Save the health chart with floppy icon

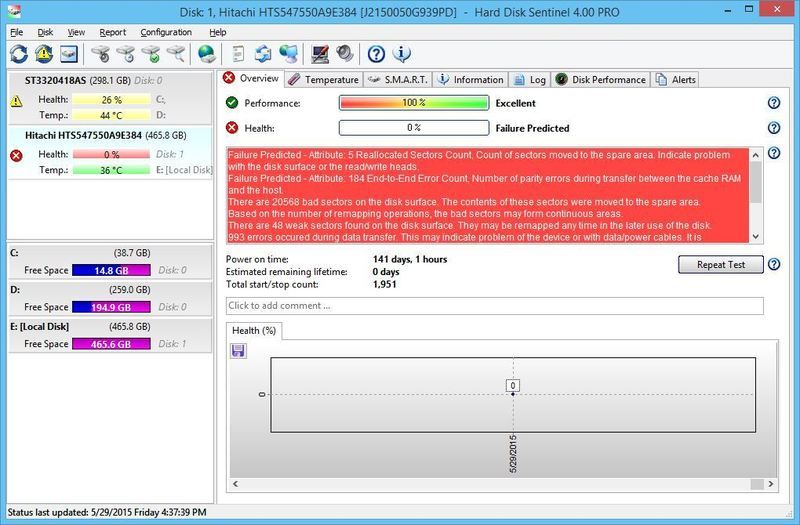point(238,351)
